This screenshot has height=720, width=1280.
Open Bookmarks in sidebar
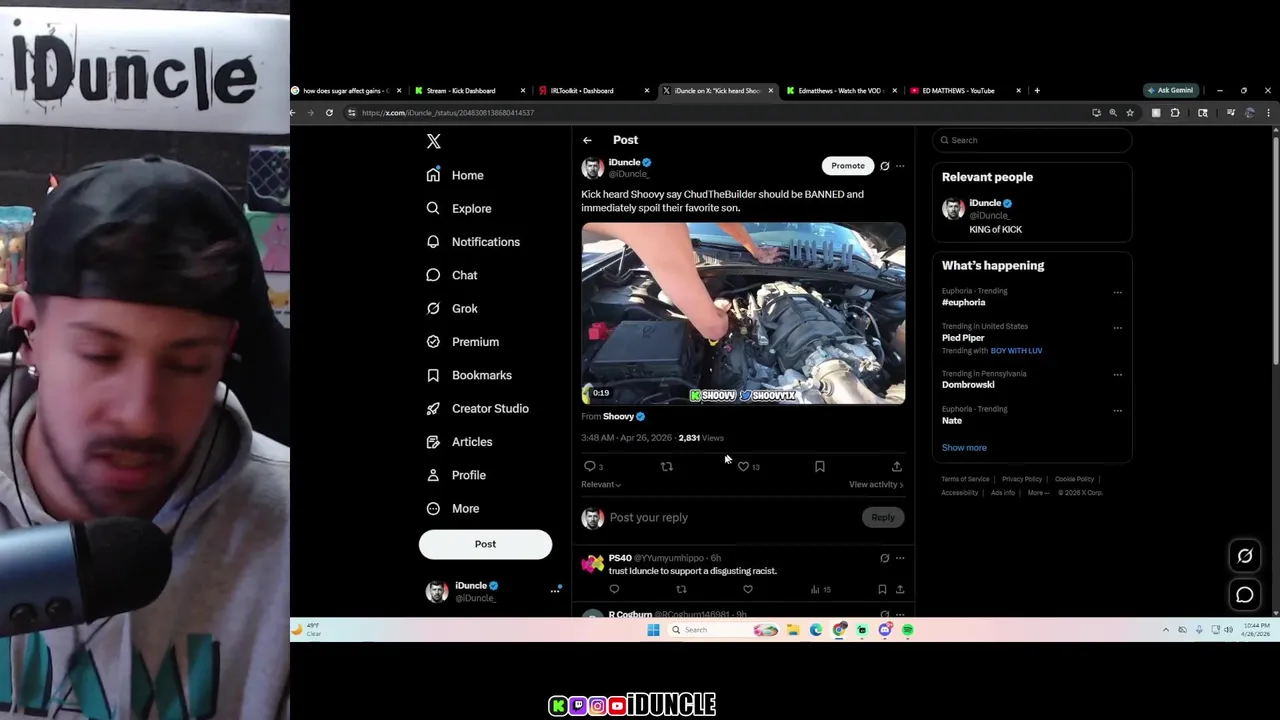tap(469, 375)
